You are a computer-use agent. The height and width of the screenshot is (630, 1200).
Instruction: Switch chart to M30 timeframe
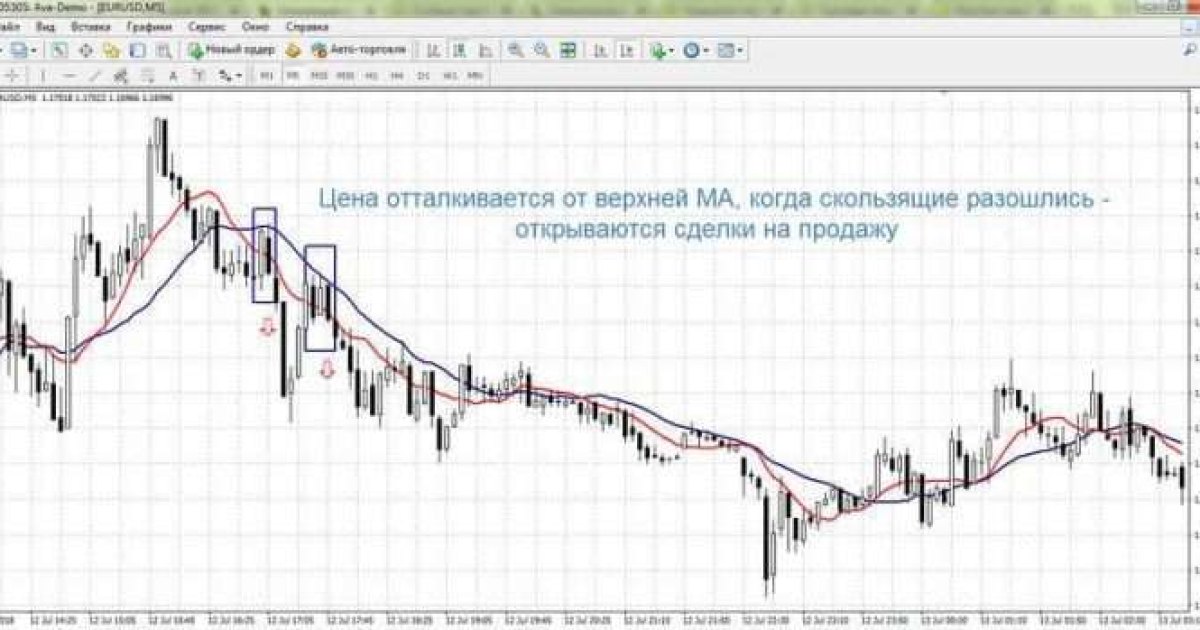tap(345, 76)
